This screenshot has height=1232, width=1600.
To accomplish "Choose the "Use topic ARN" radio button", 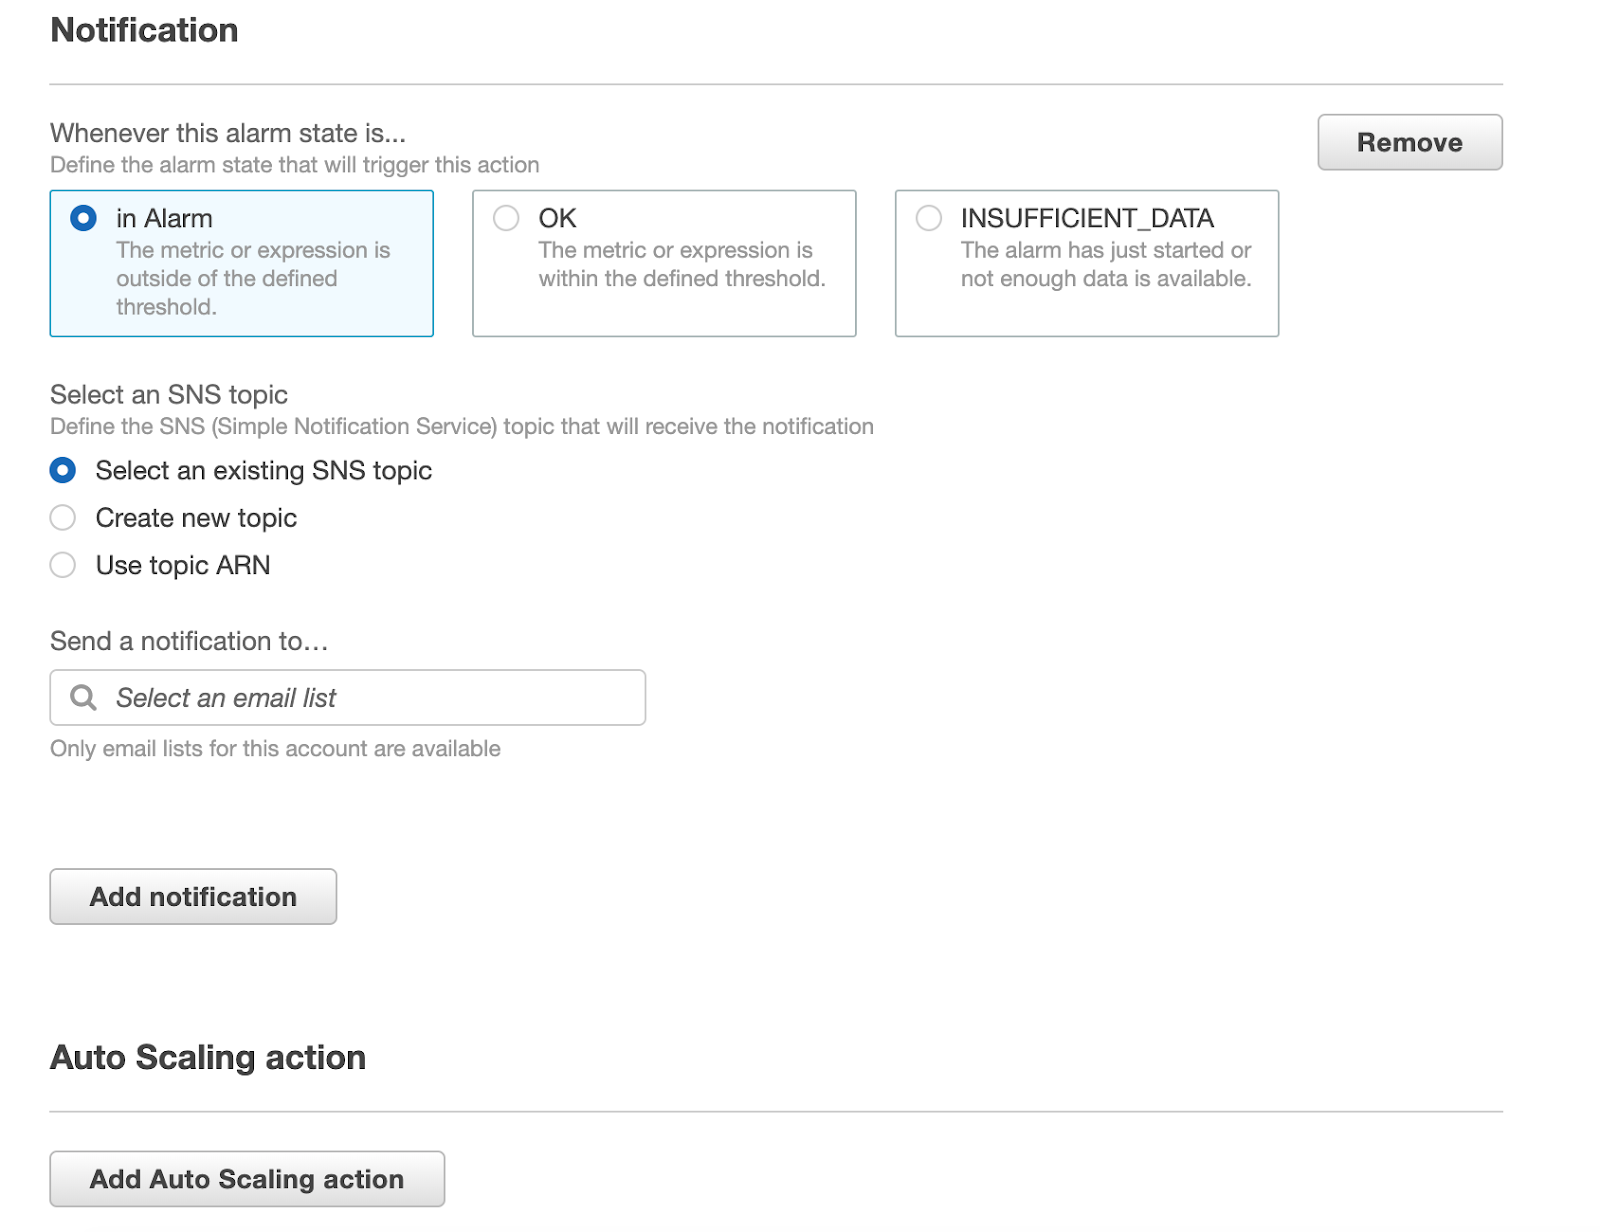I will (x=63, y=565).
